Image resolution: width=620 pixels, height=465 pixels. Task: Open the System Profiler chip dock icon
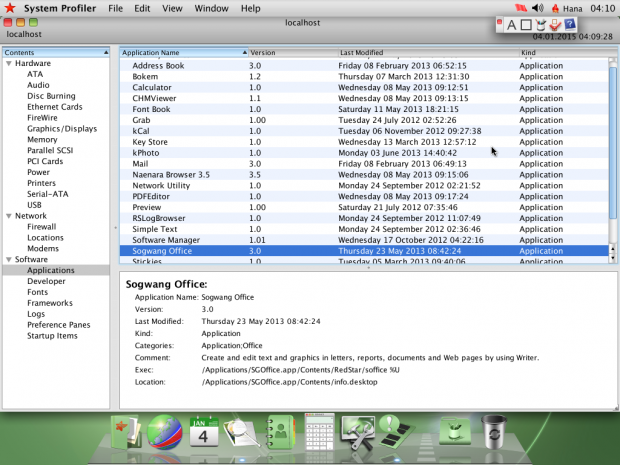tap(395, 432)
